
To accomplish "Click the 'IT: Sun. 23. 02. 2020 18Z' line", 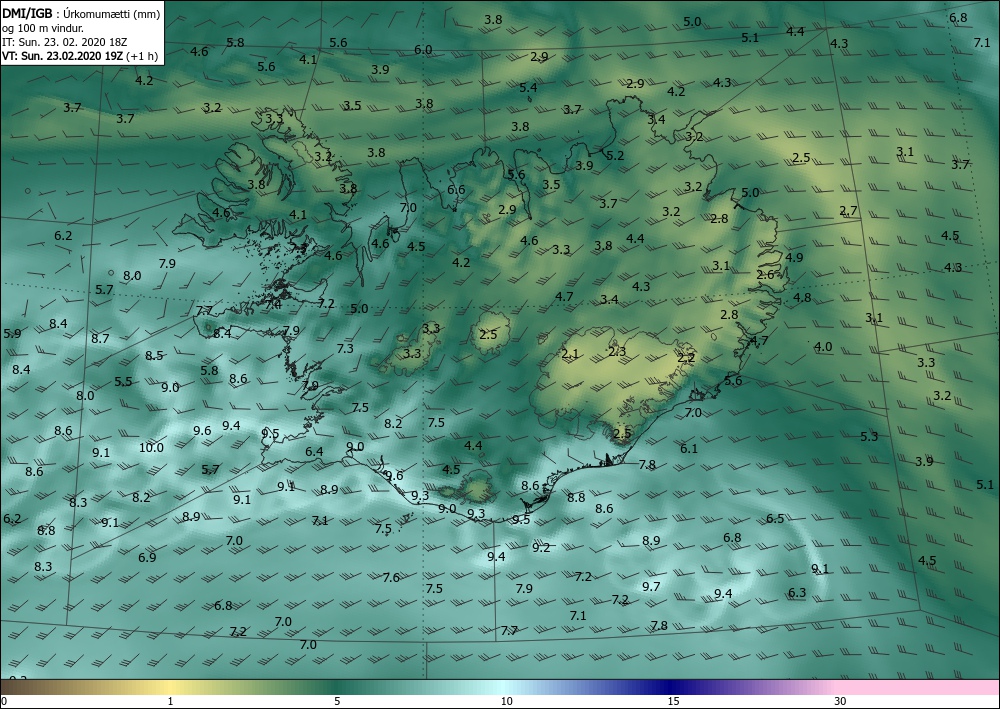I will (x=65, y=42).
